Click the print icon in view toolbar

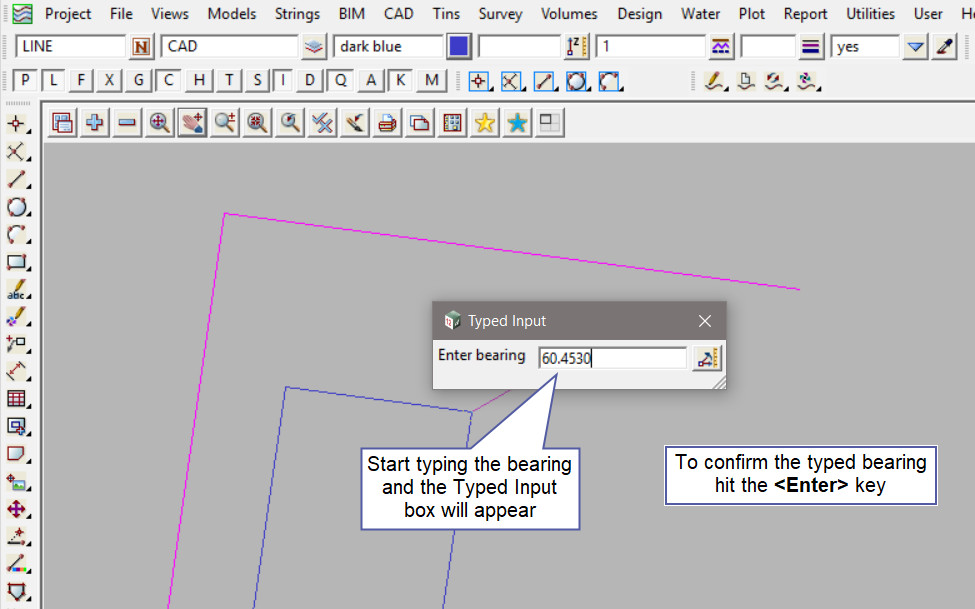(387, 122)
